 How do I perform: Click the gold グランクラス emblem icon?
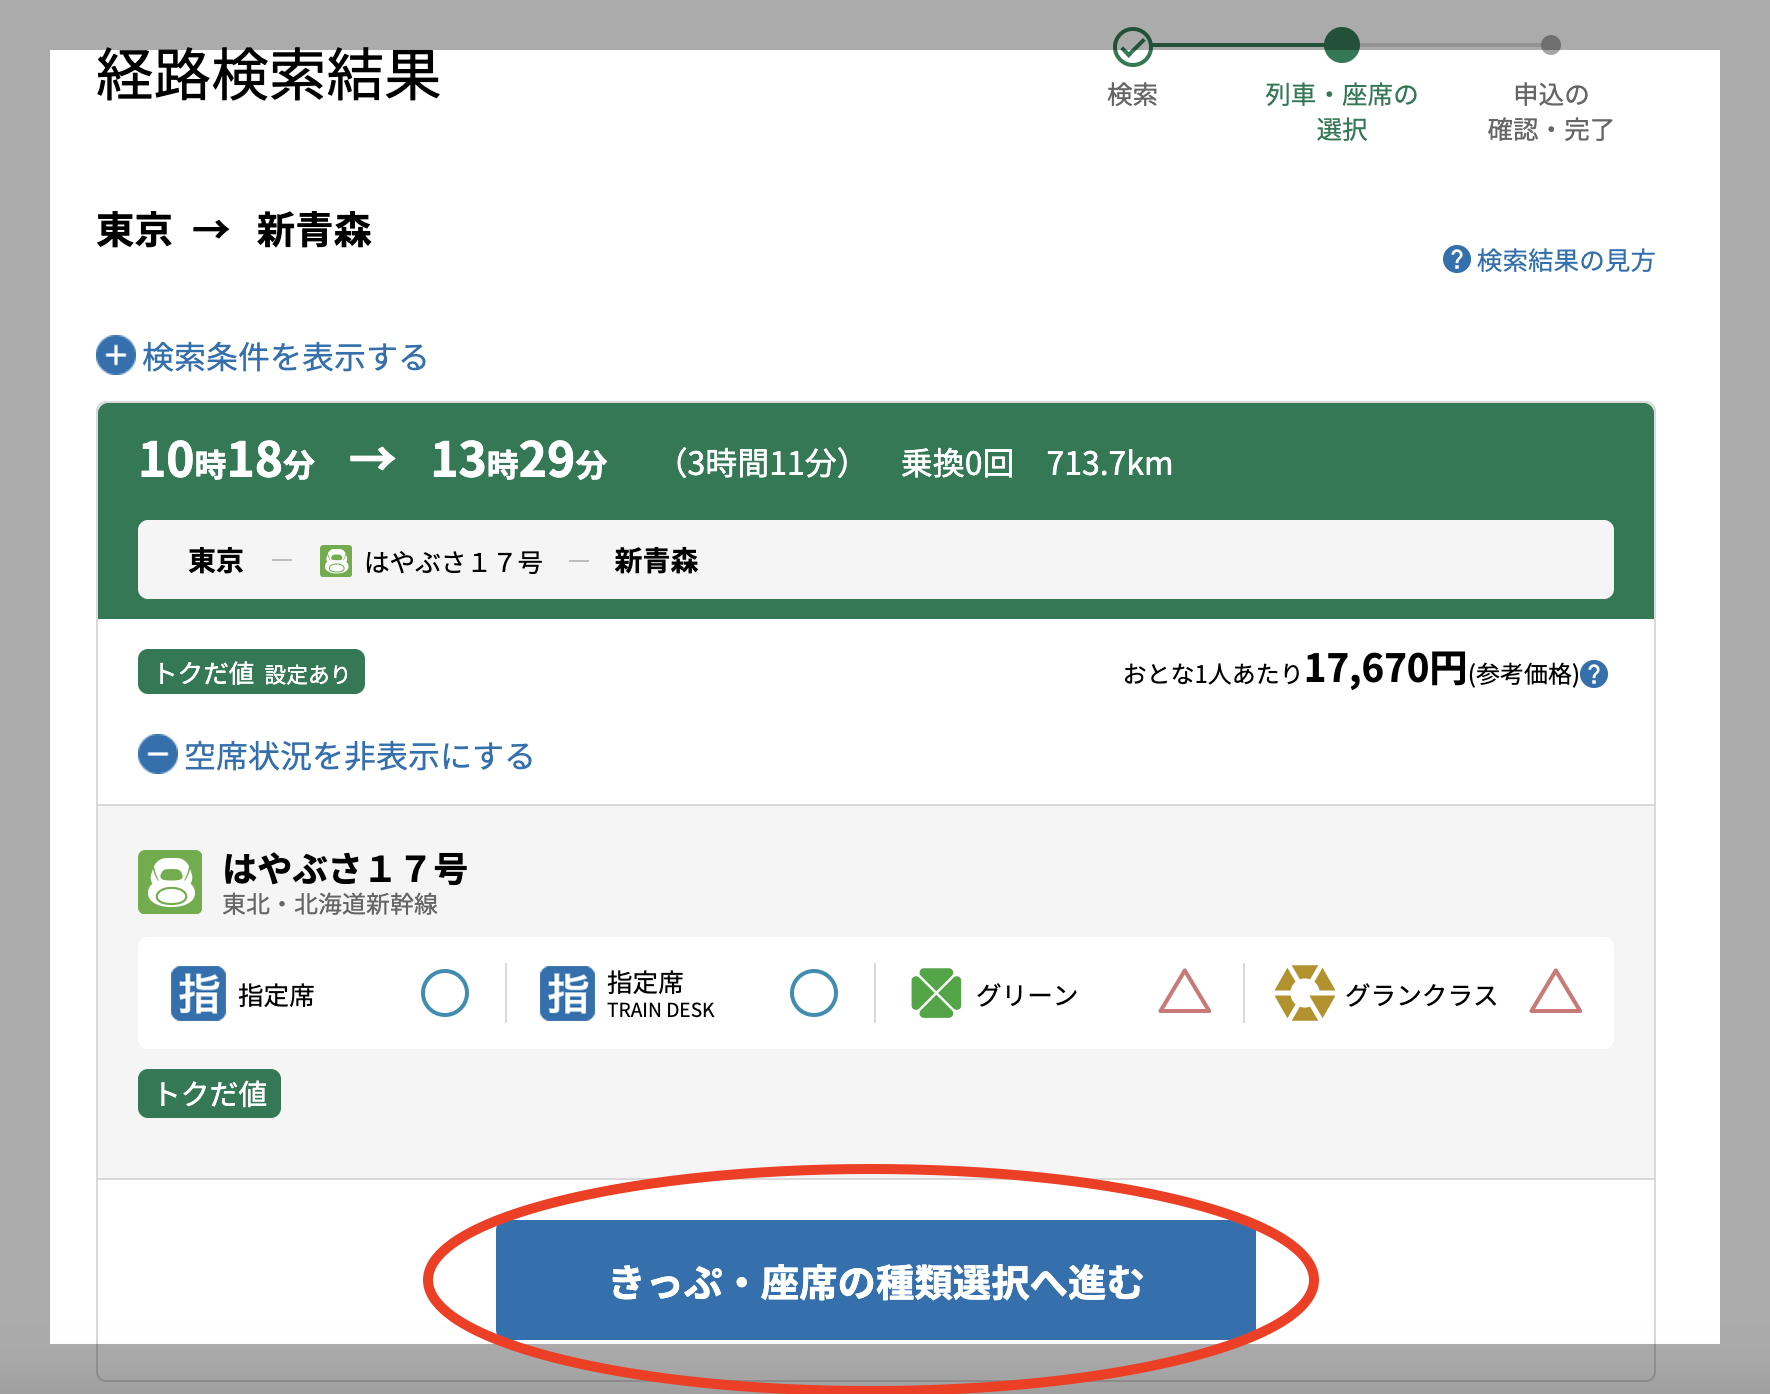(x=1305, y=993)
